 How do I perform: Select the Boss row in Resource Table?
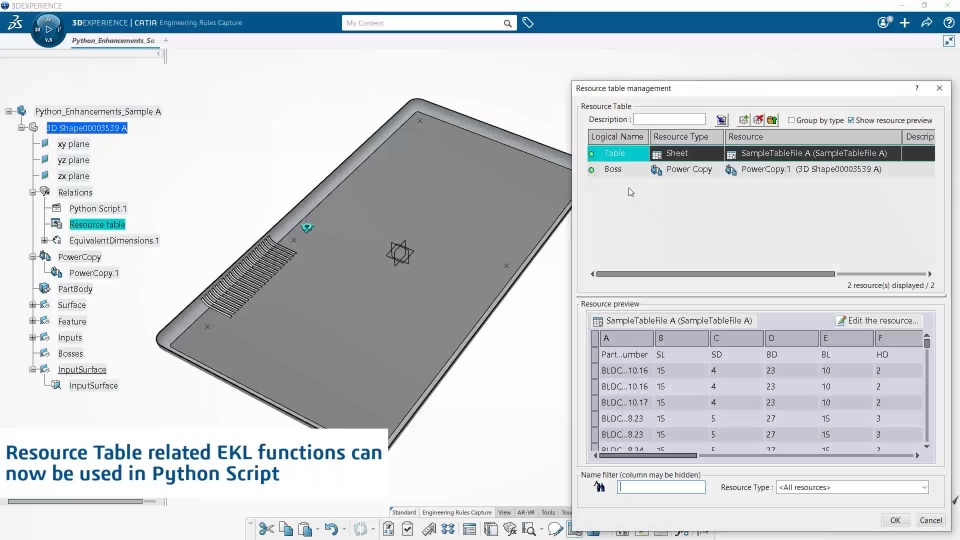pos(761,169)
